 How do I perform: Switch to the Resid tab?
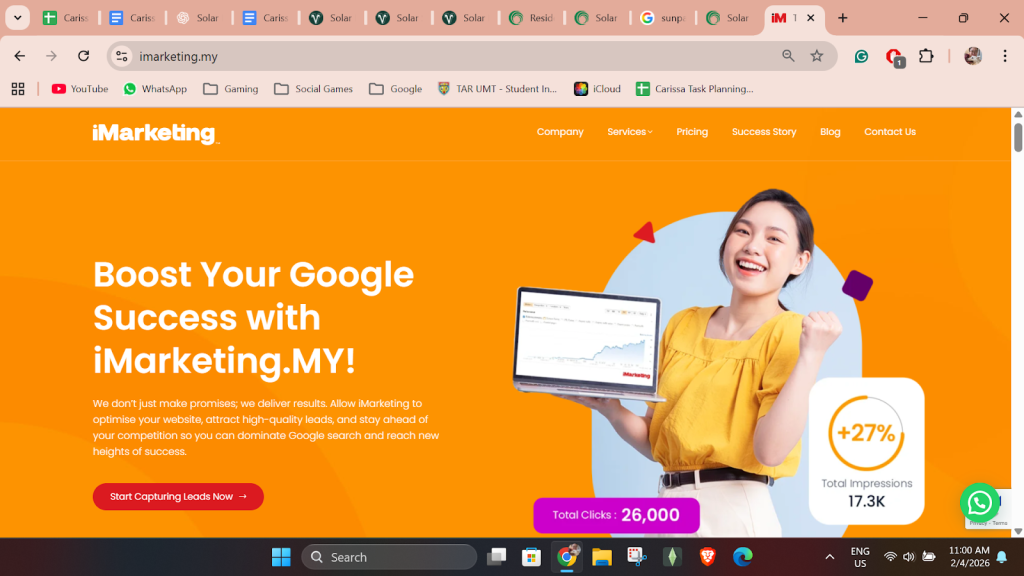pos(530,18)
